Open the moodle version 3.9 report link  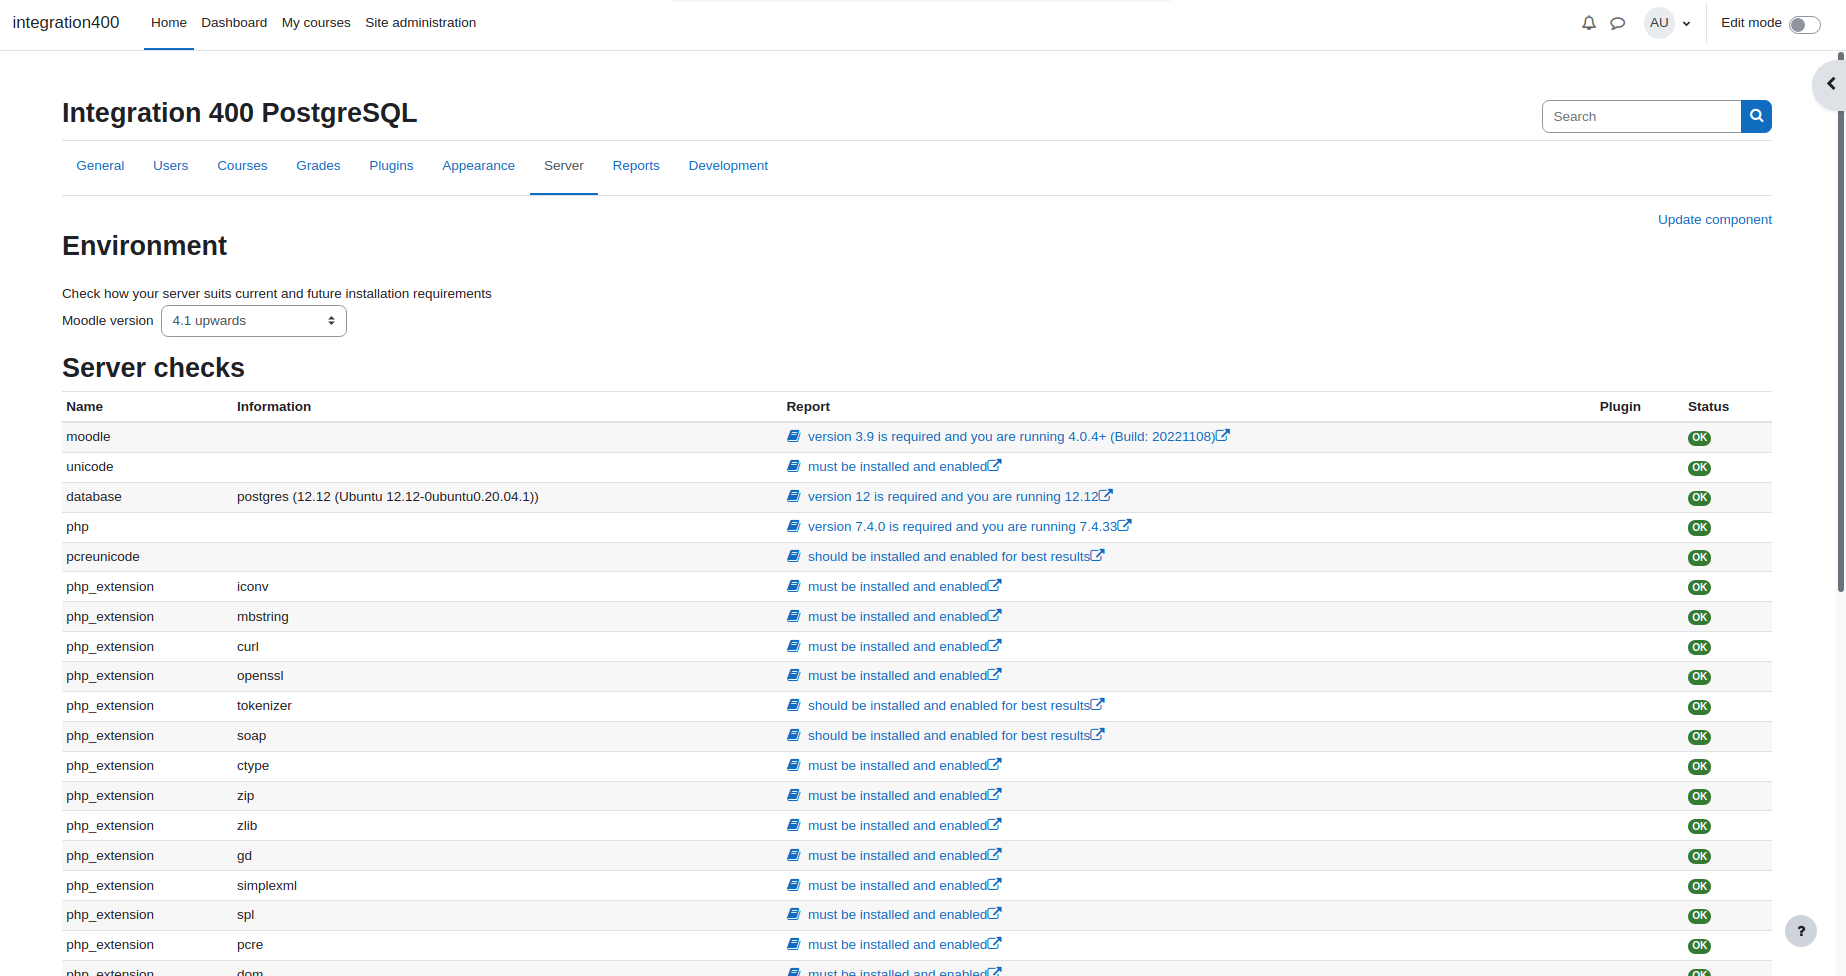coord(1011,437)
